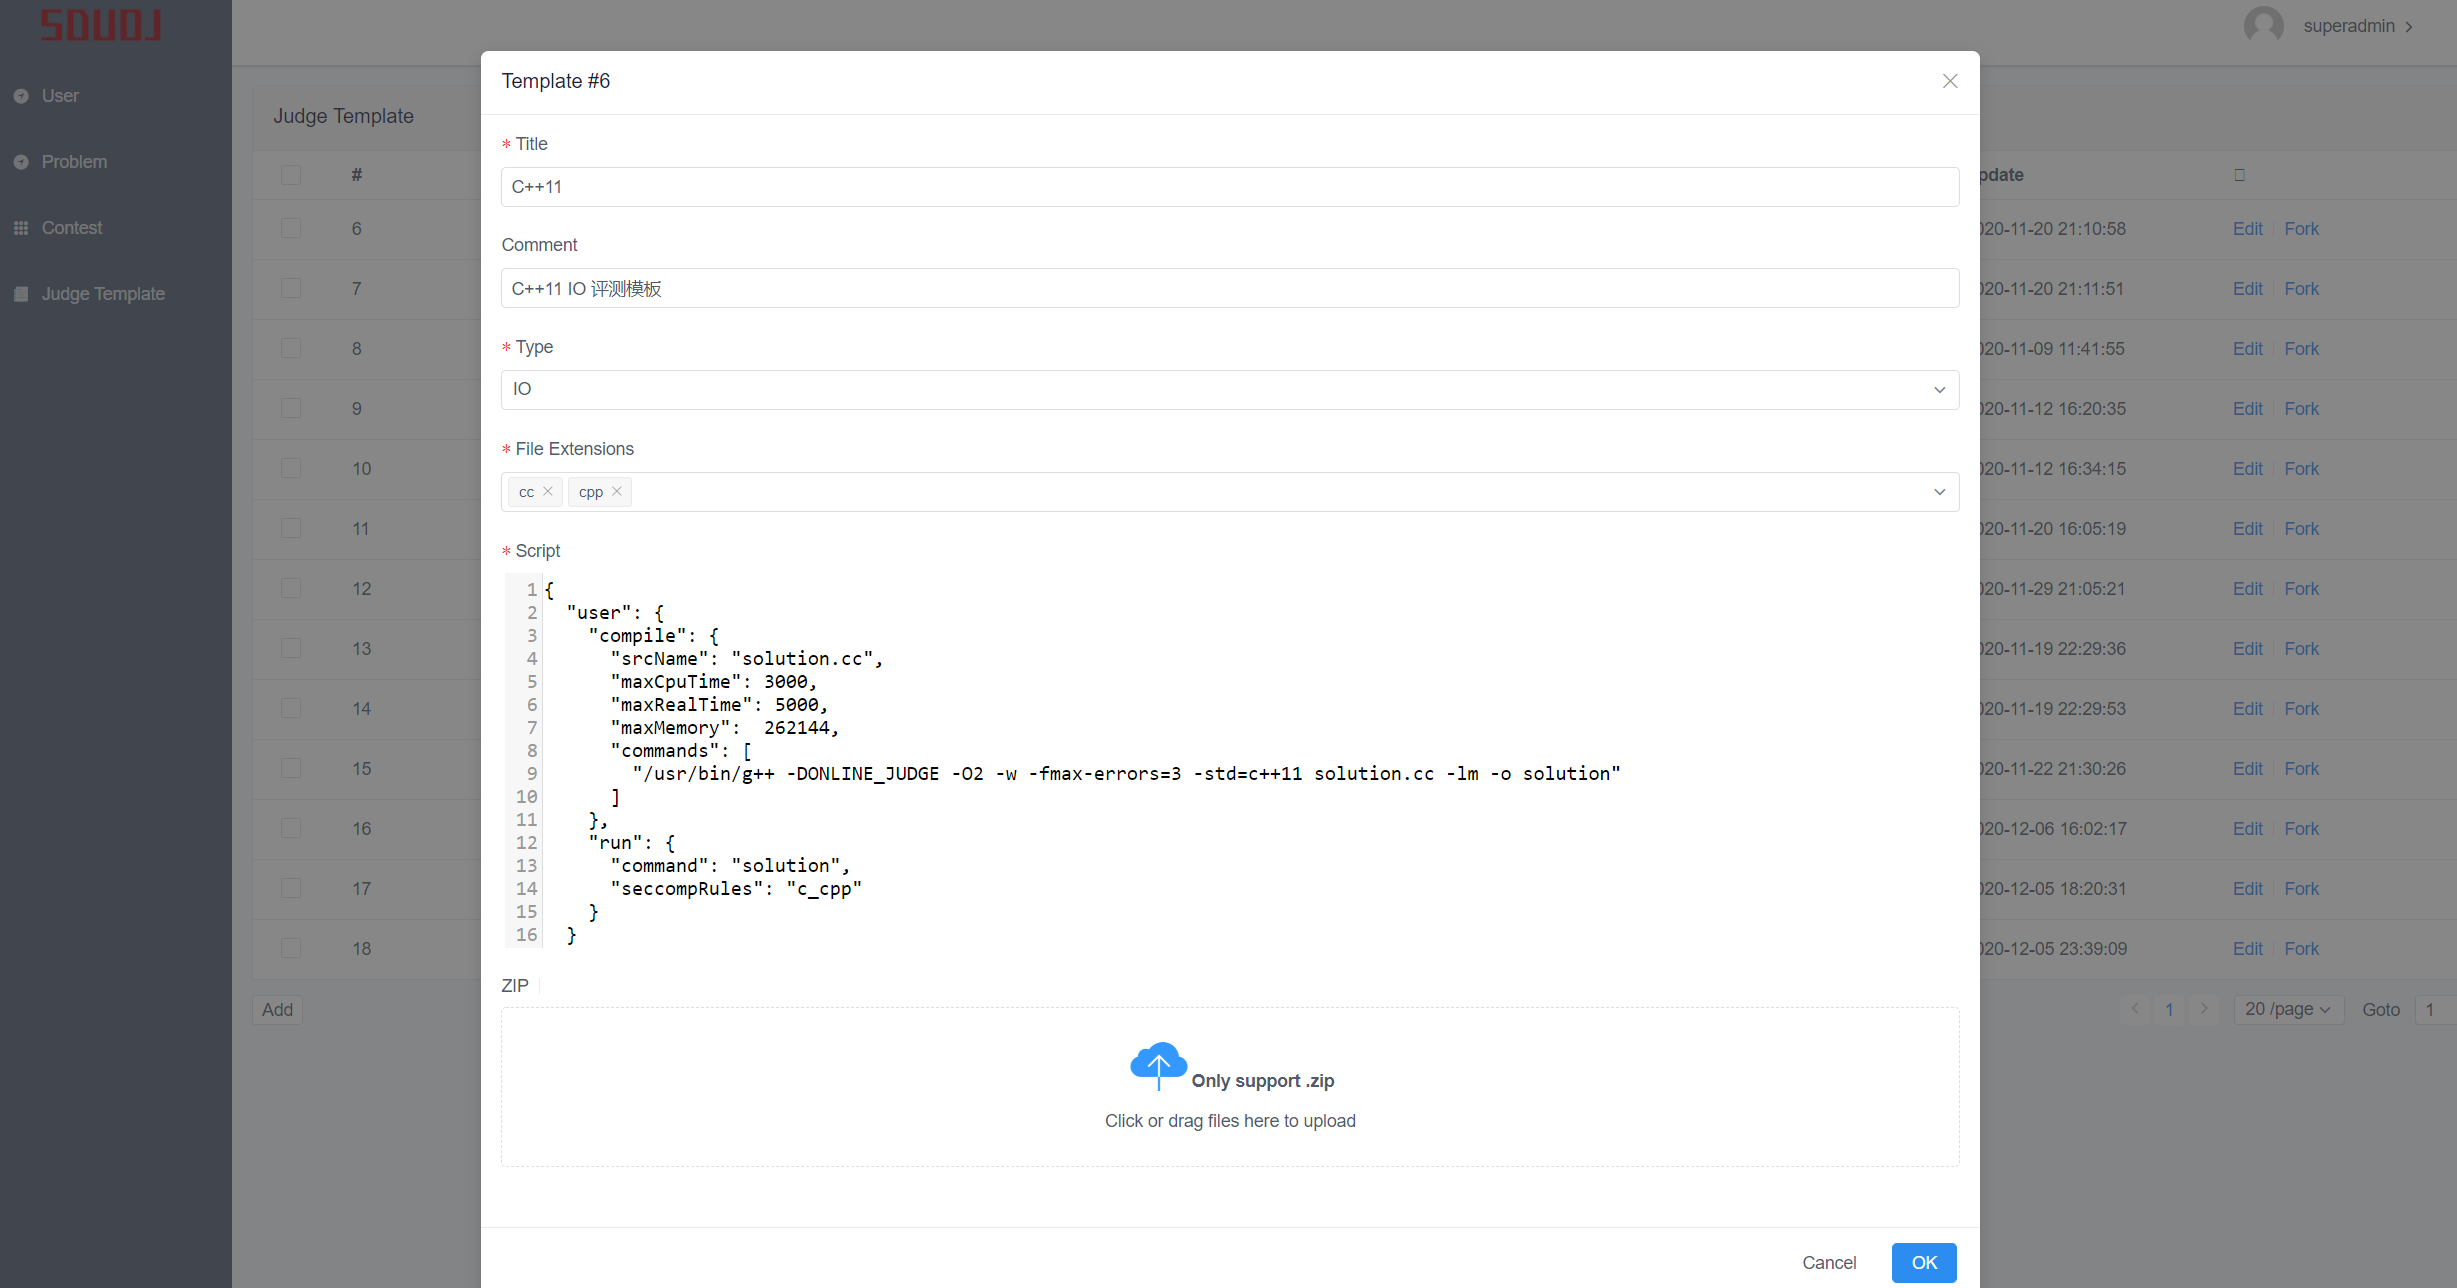The height and width of the screenshot is (1288, 2457).
Task: Edit the Title input field
Action: coord(1229,187)
